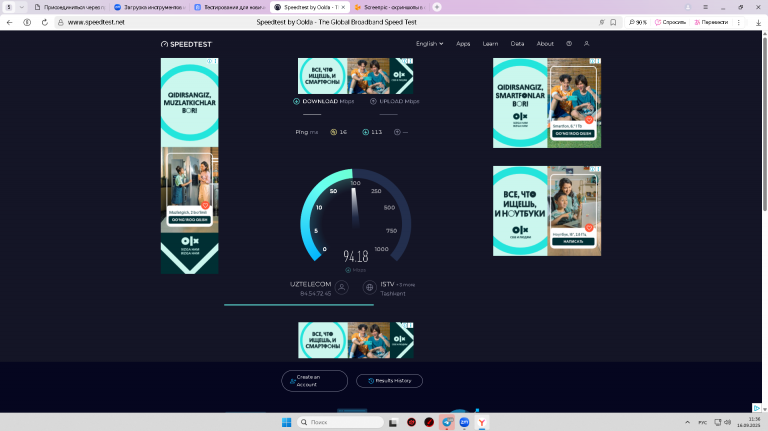
Task: Click the idle ping icon value 16
Action: click(338, 132)
